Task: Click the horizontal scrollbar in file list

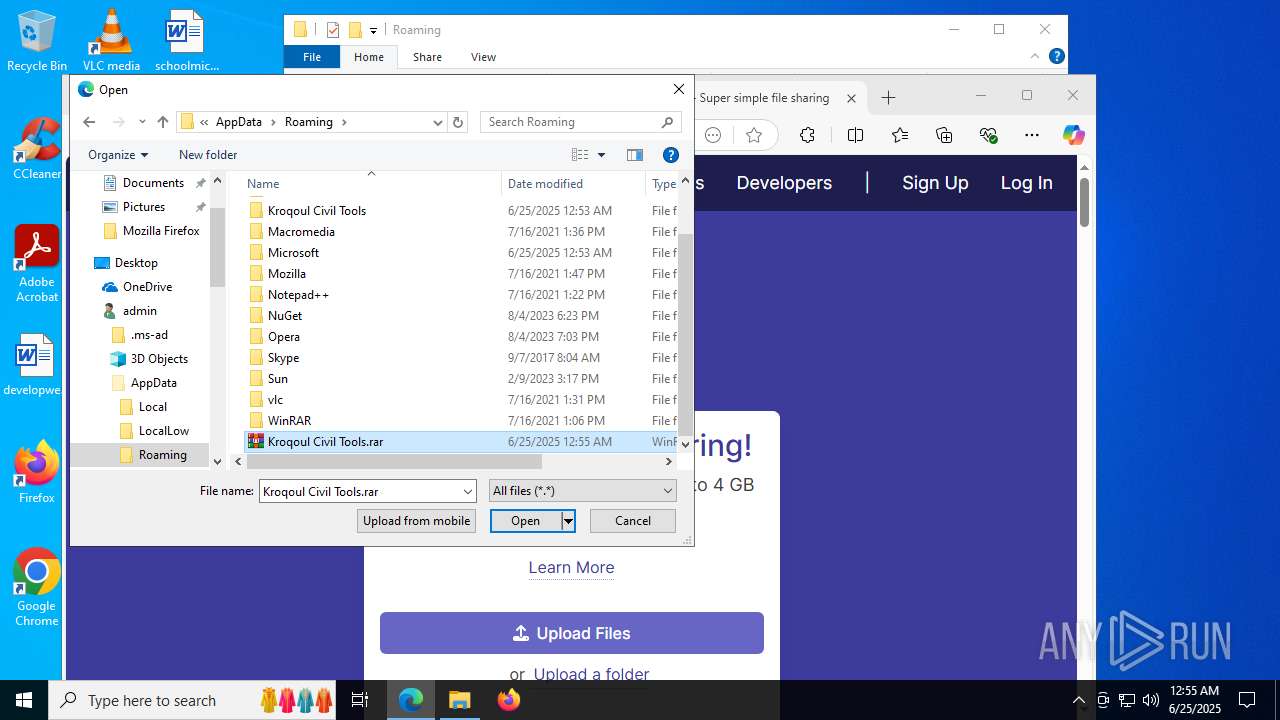Action: [x=394, y=462]
